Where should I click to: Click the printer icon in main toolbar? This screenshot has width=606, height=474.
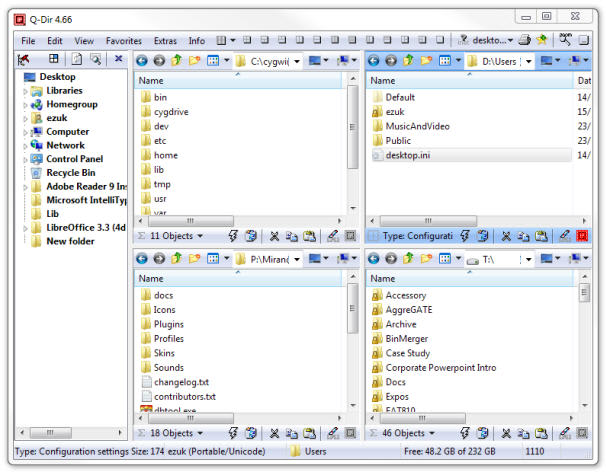tap(524, 40)
